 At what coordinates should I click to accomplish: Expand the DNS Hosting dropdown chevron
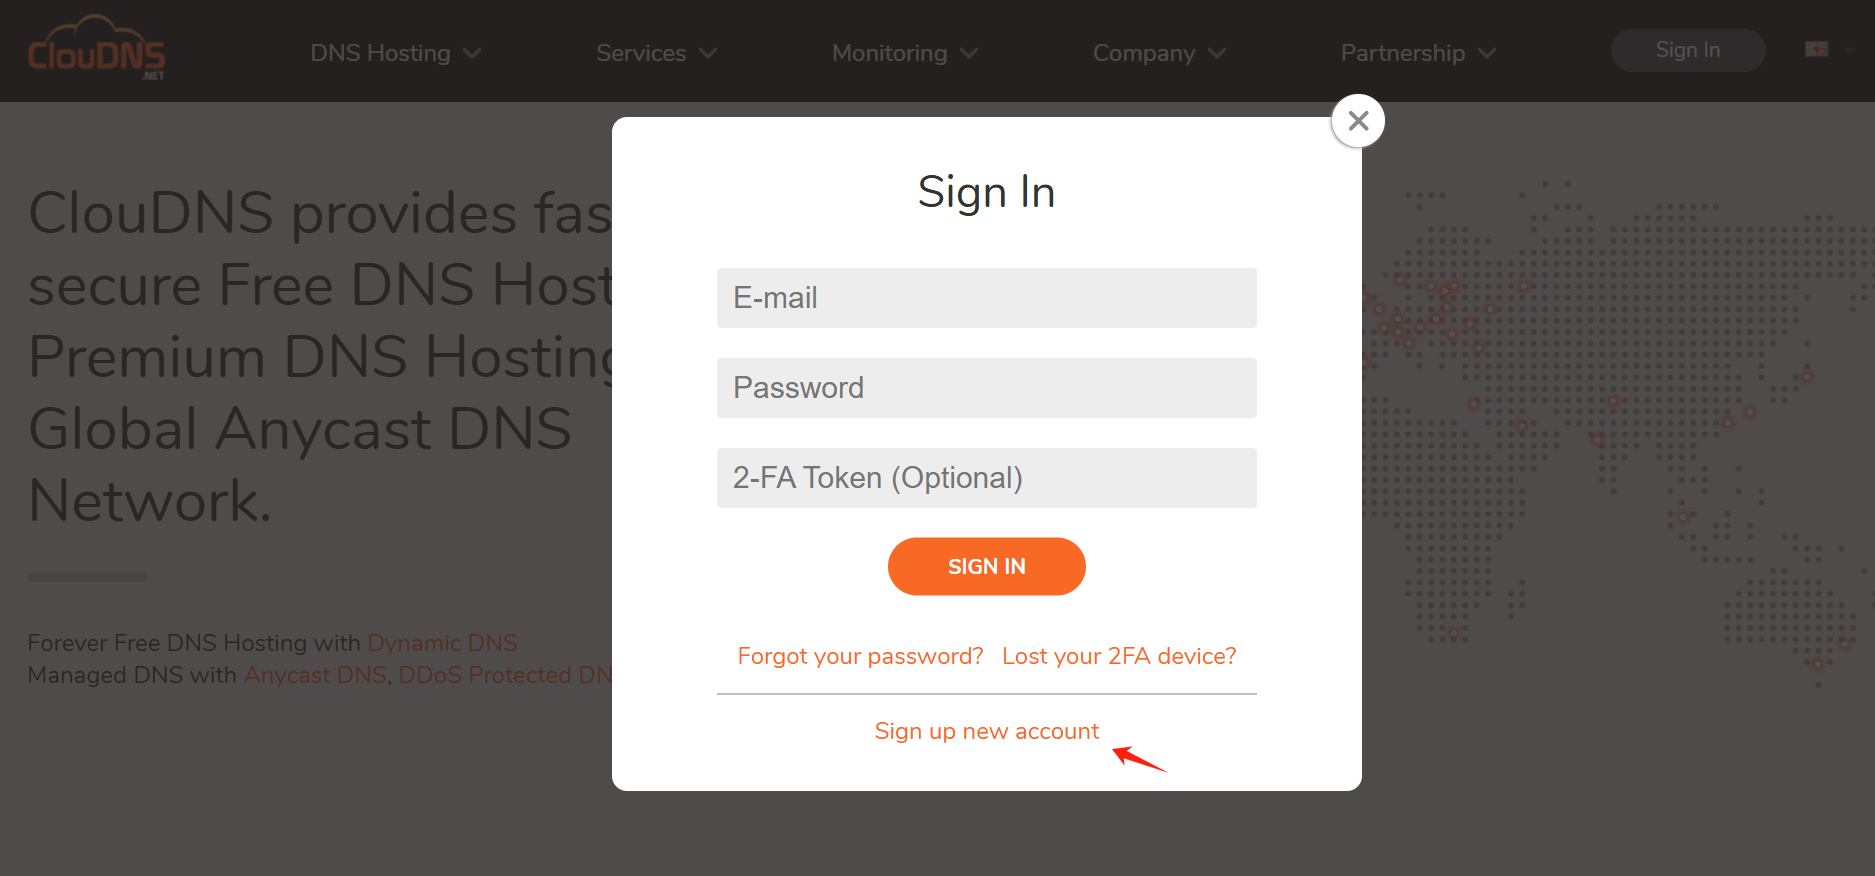pos(472,53)
